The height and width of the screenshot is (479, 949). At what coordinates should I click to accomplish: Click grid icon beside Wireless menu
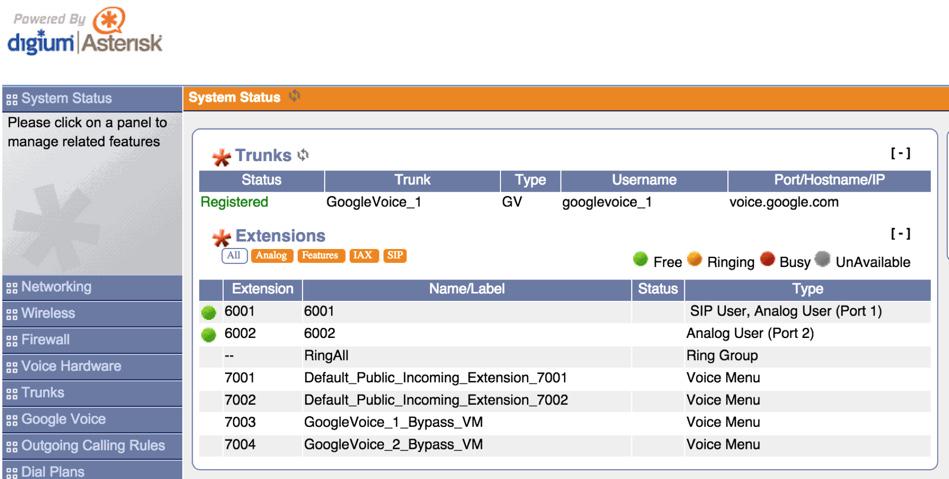click(x=11, y=315)
